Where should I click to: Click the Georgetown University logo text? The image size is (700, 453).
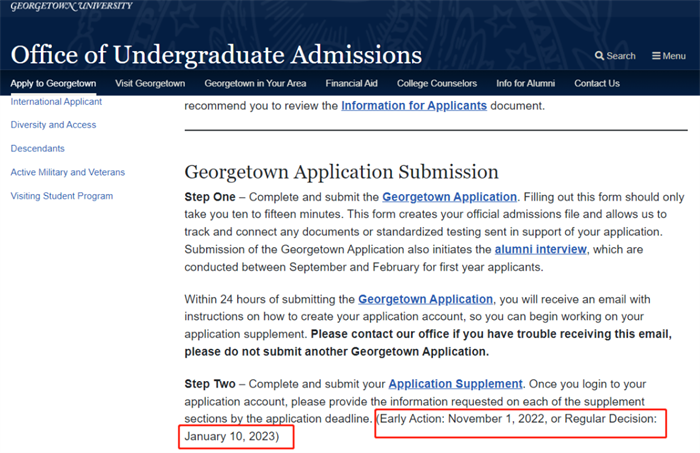(71, 6)
